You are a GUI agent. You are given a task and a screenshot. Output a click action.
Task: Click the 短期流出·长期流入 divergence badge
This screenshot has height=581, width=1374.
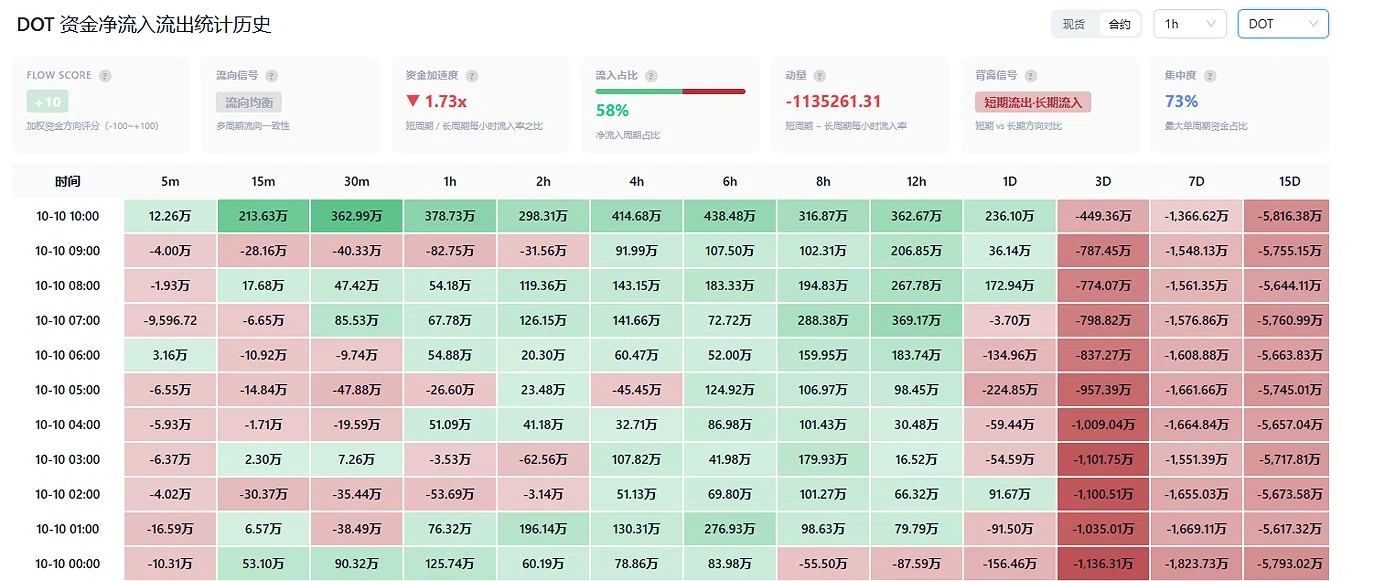[1033, 102]
